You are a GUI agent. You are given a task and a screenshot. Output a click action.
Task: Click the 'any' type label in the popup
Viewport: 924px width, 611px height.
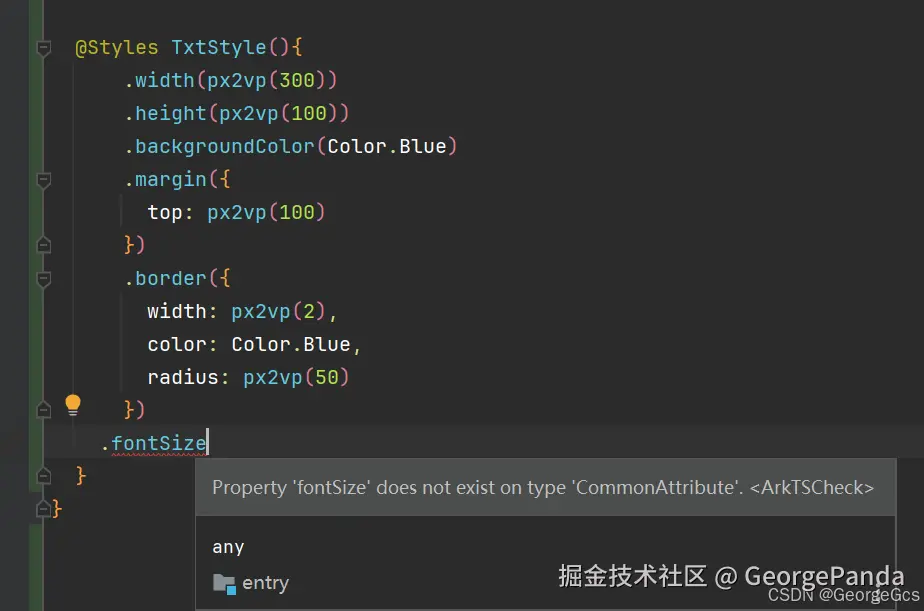(228, 547)
